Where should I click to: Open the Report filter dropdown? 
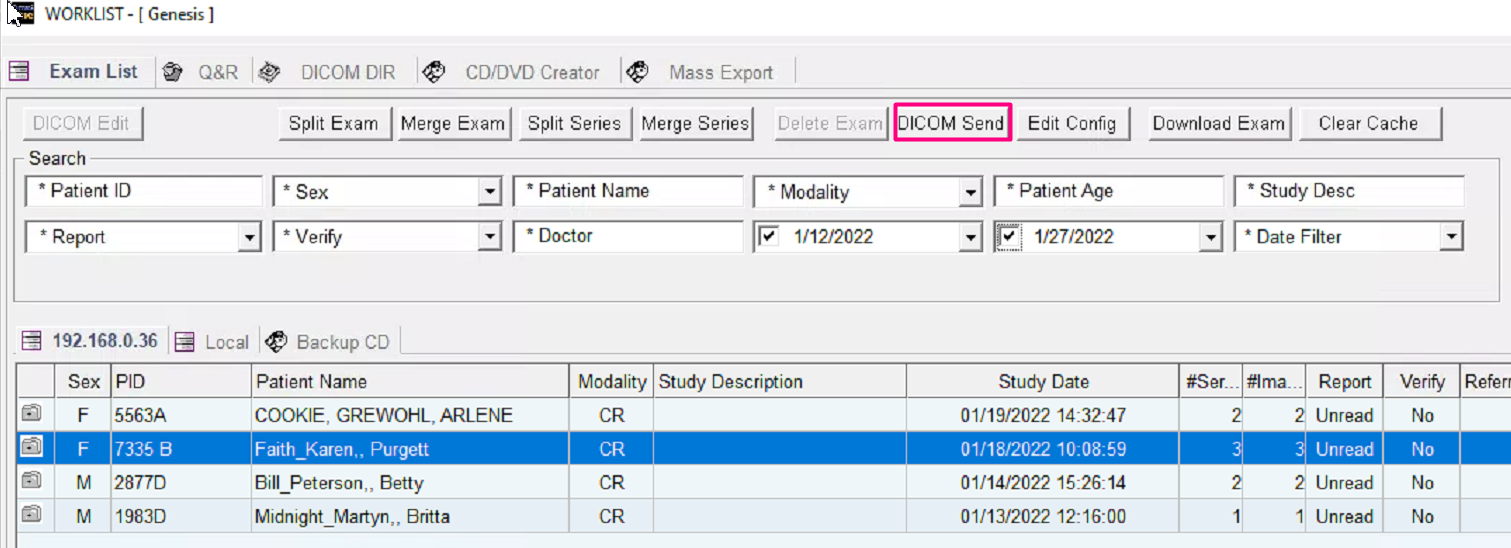point(249,237)
